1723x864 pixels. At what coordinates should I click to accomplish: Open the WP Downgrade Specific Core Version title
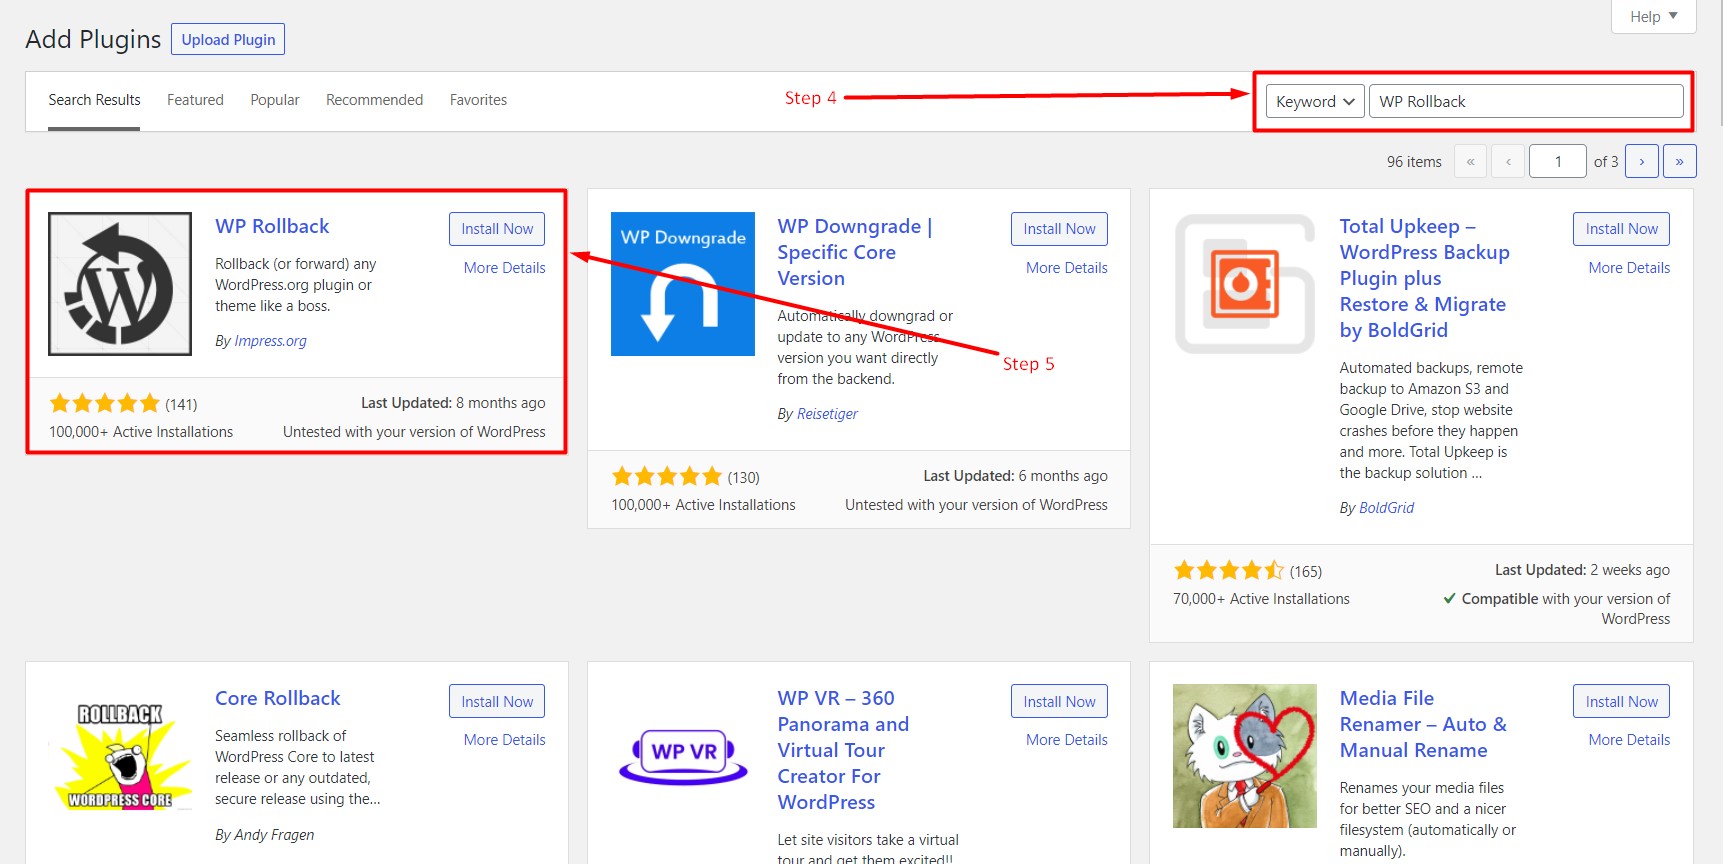pos(855,252)
